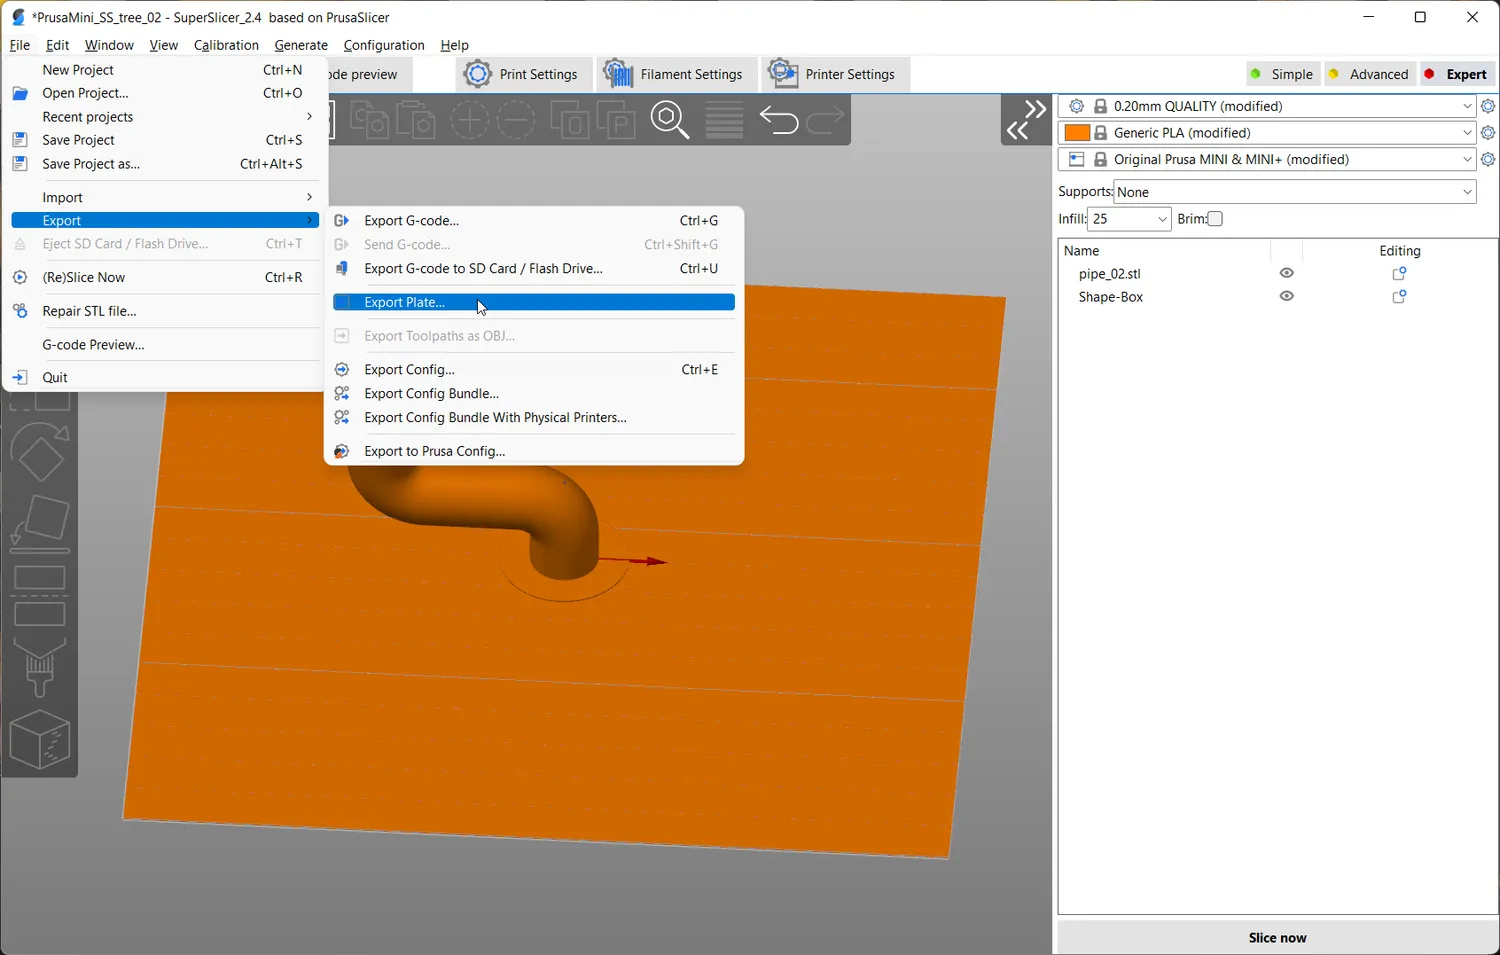Select the Place on face tool
1500x955 pixels.
40,523
